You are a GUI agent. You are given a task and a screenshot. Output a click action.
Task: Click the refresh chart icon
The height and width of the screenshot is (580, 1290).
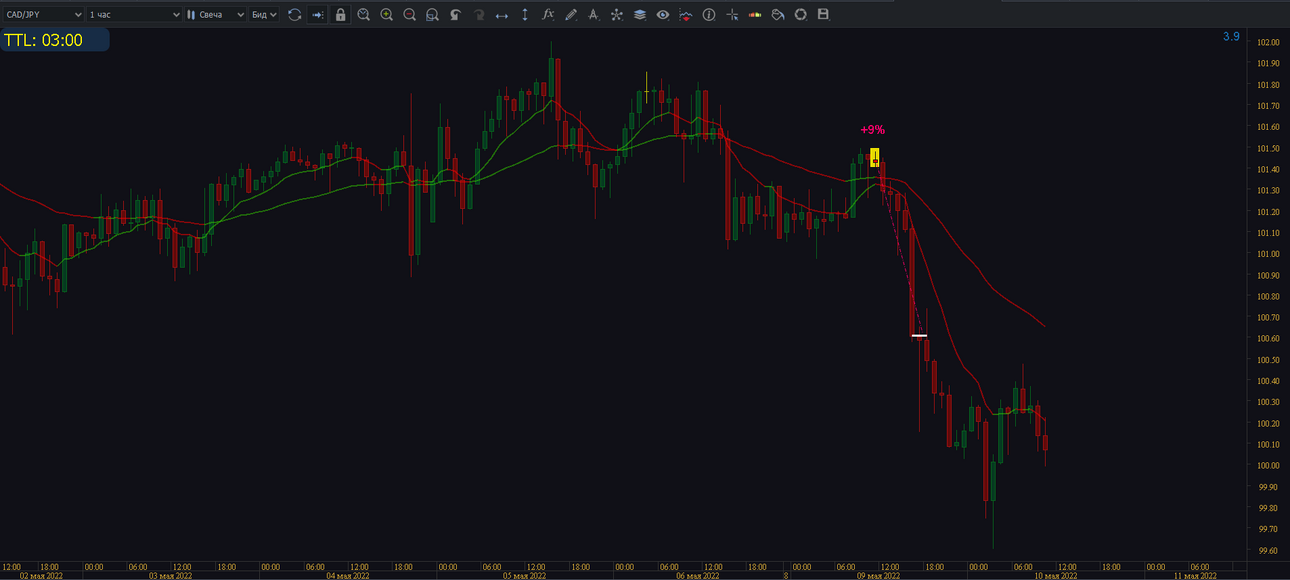[294, 15]
